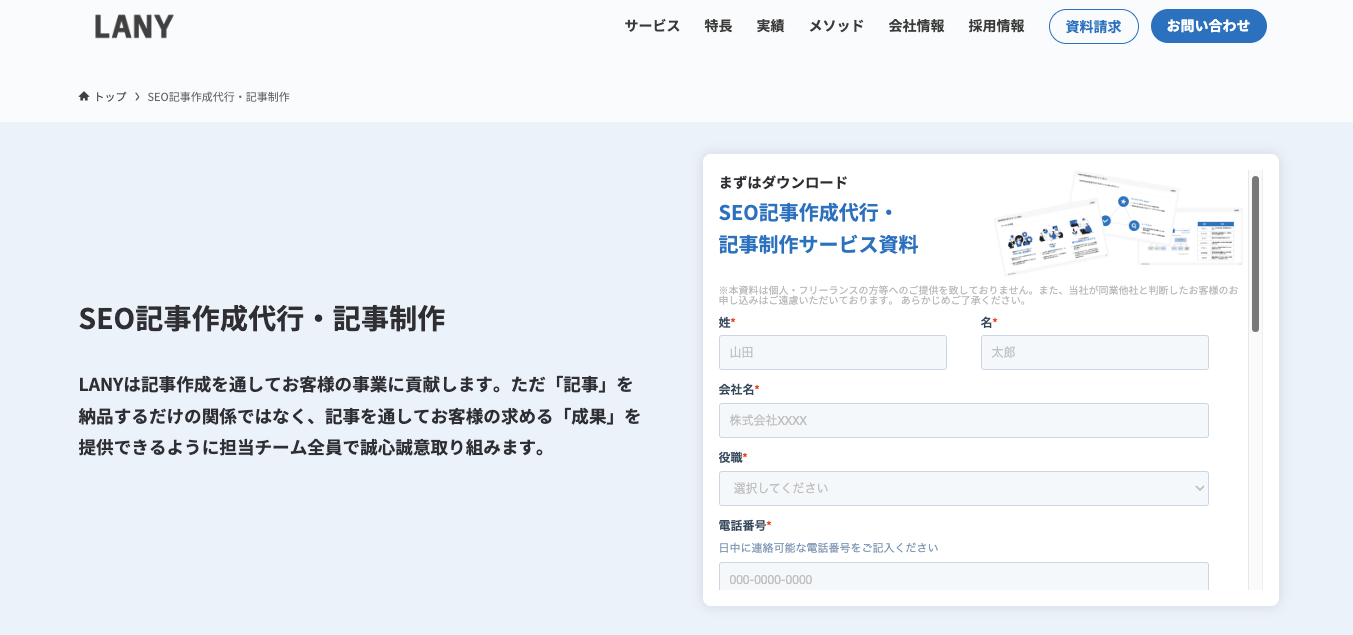1353x635 pixels.
Task: Click the LANY logo in the header
Action: coord(134,26)
